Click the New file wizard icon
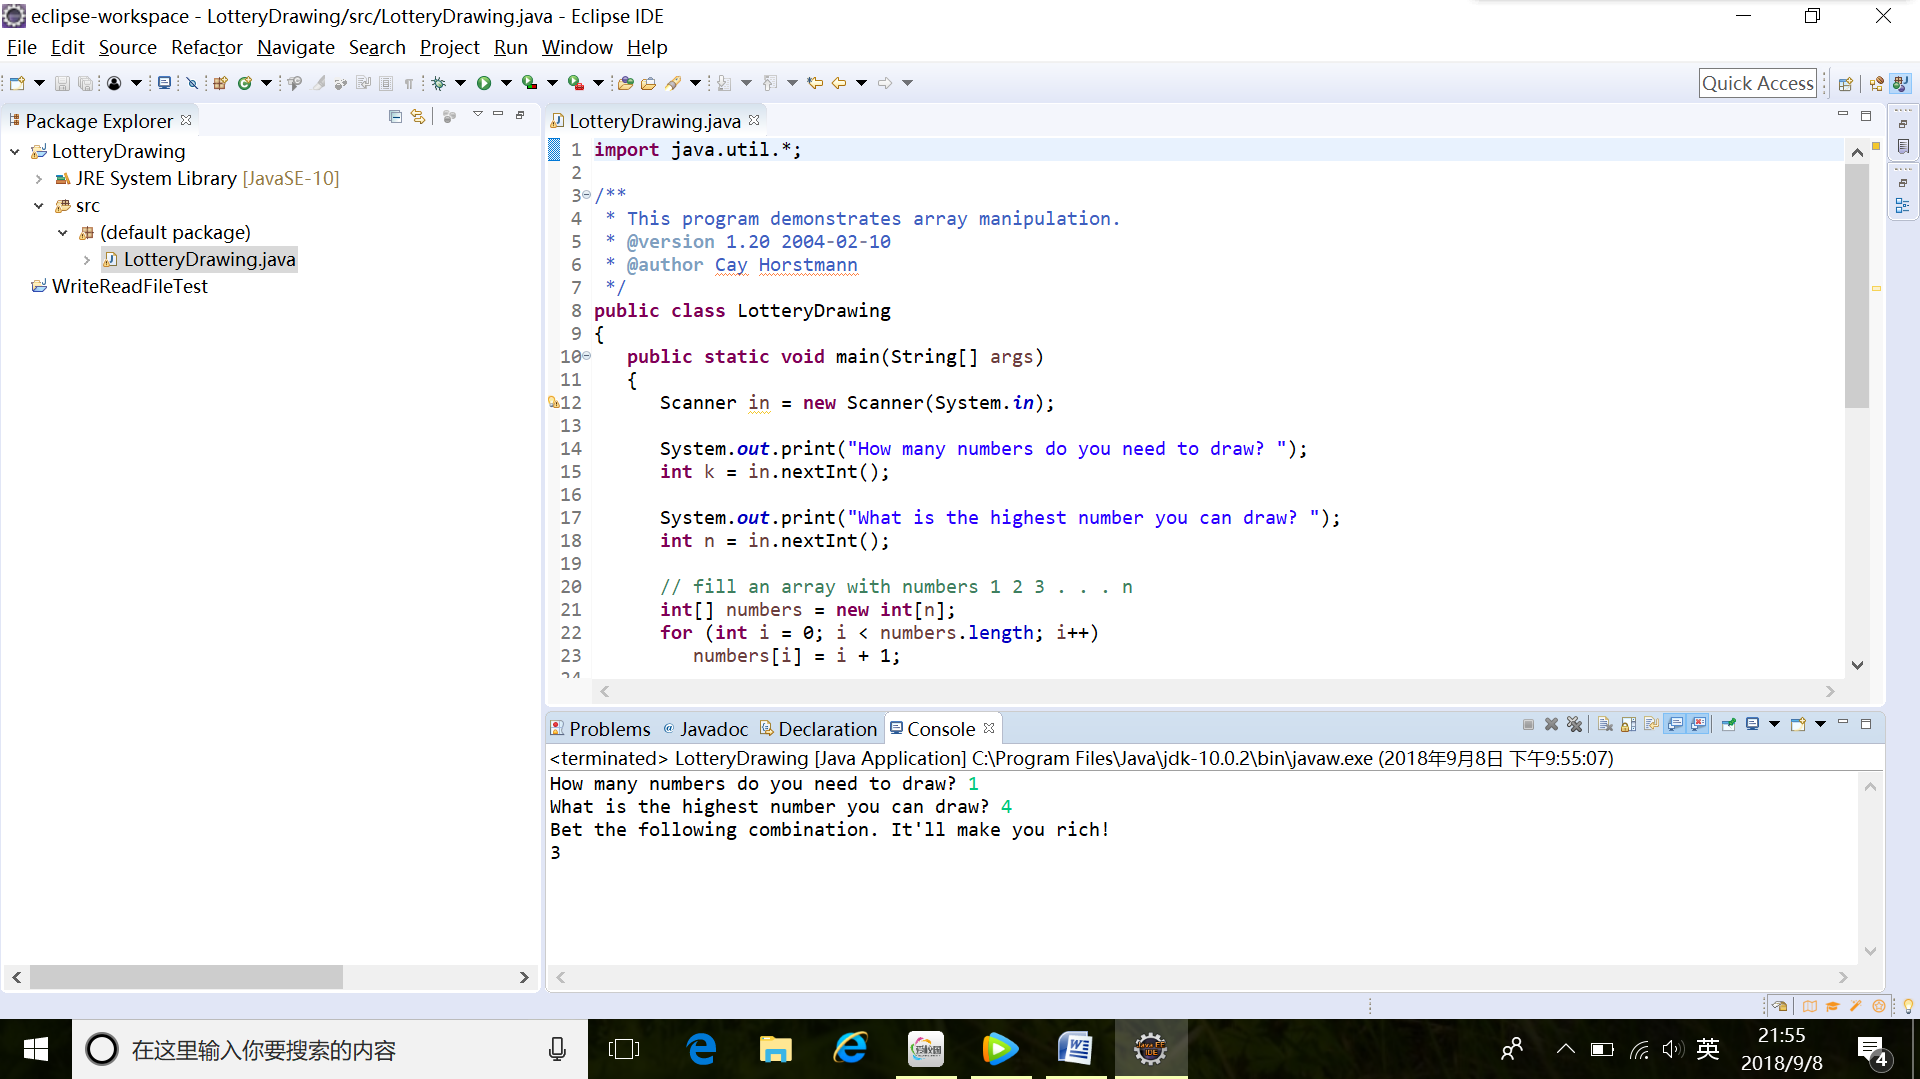The height and width of the screenshot is (1079, 1920). tap(17, 83)
